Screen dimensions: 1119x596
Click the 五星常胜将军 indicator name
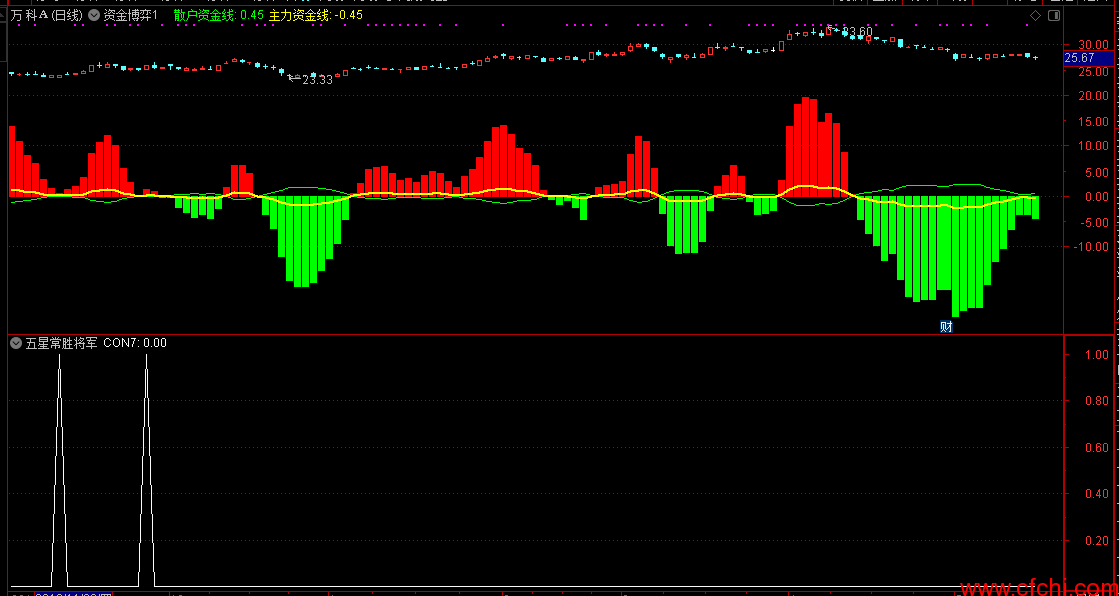coord(61,343)
